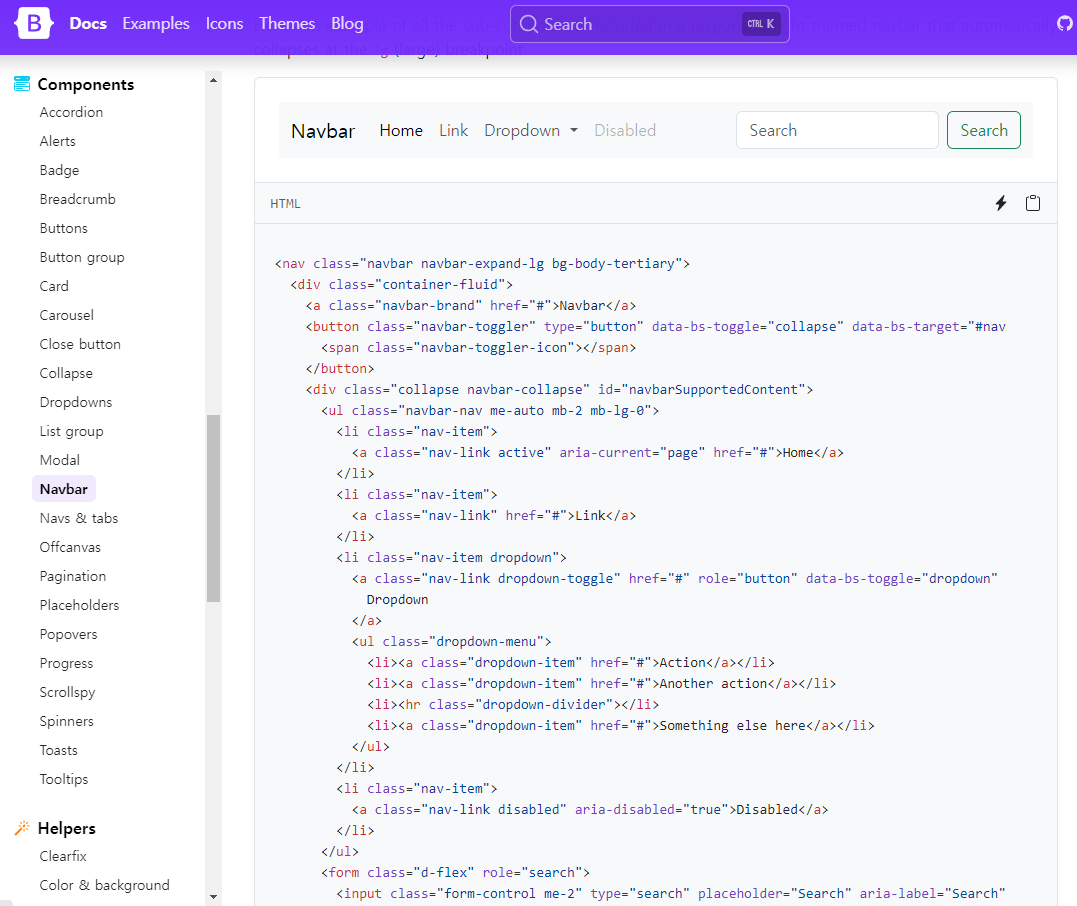Go to Breadcrumb component page

78,199
